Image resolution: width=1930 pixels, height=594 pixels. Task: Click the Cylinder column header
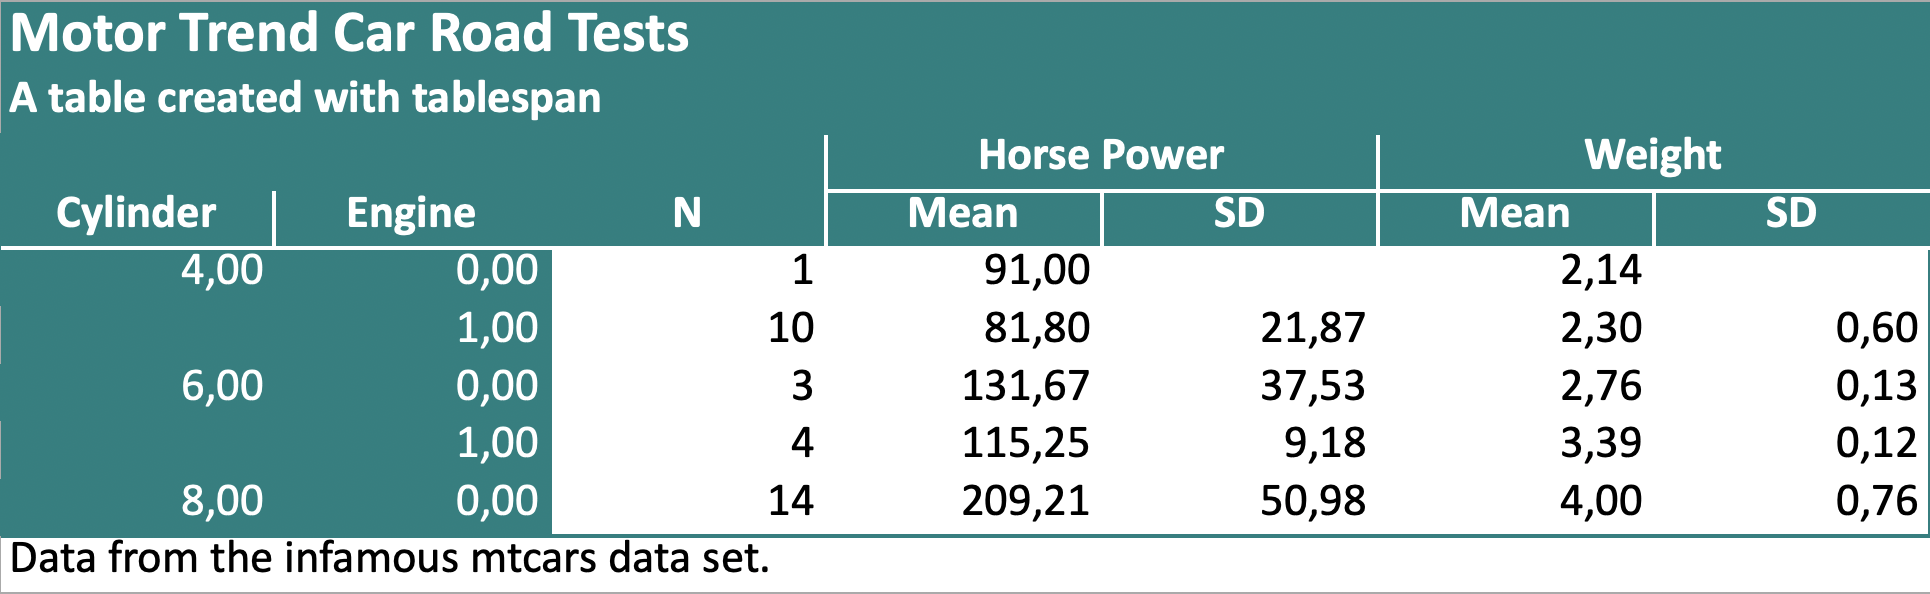[136, 213]
